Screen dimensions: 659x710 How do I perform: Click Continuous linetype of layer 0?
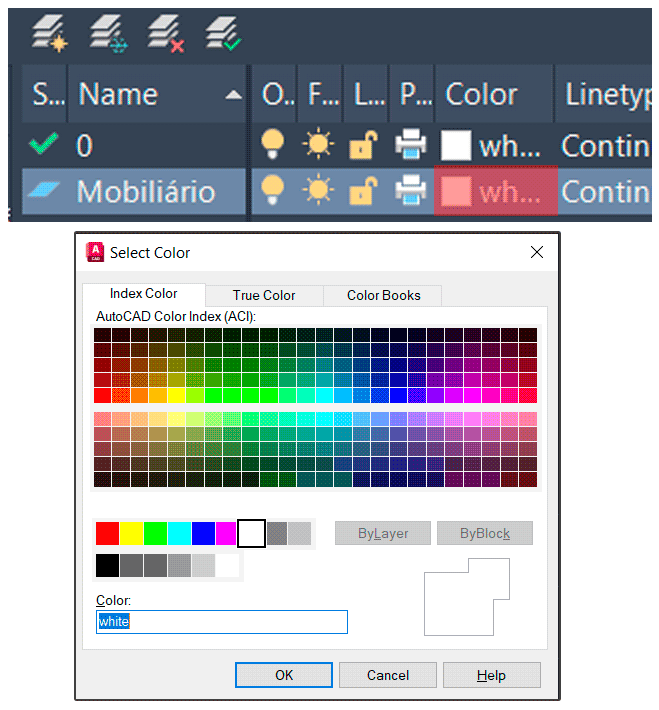[606, 146]
